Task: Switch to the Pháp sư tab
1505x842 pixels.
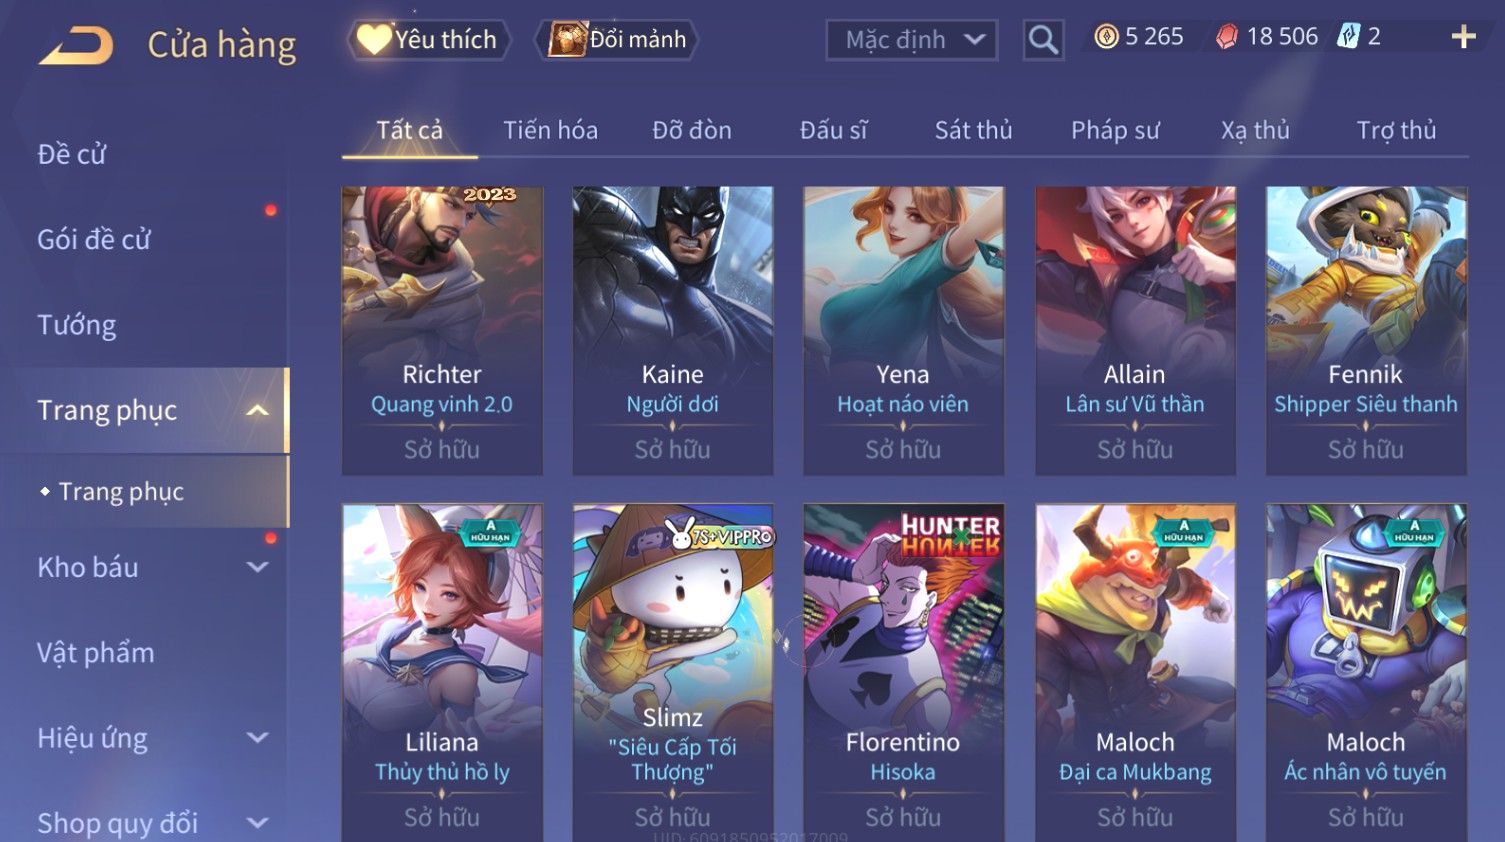Action: pos(1115,130)
